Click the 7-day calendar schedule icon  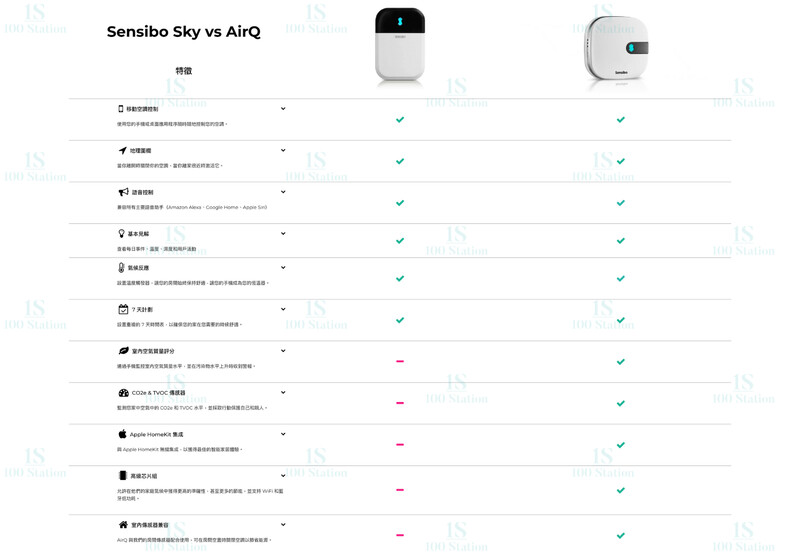coord(123,310)
